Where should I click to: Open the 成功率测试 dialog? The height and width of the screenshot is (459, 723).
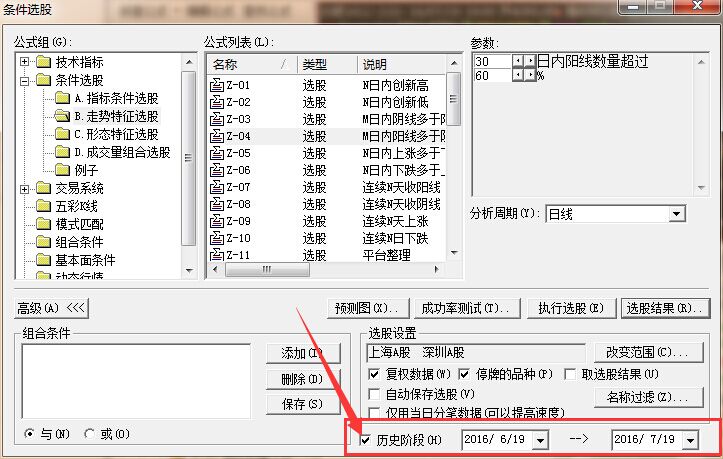(x=467, y=308)
